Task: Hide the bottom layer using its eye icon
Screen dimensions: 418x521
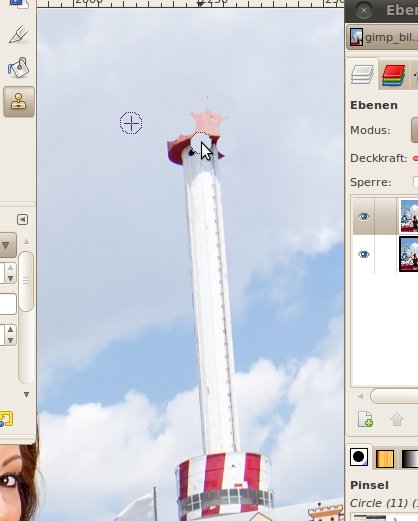Action: [x=364, y=255]
